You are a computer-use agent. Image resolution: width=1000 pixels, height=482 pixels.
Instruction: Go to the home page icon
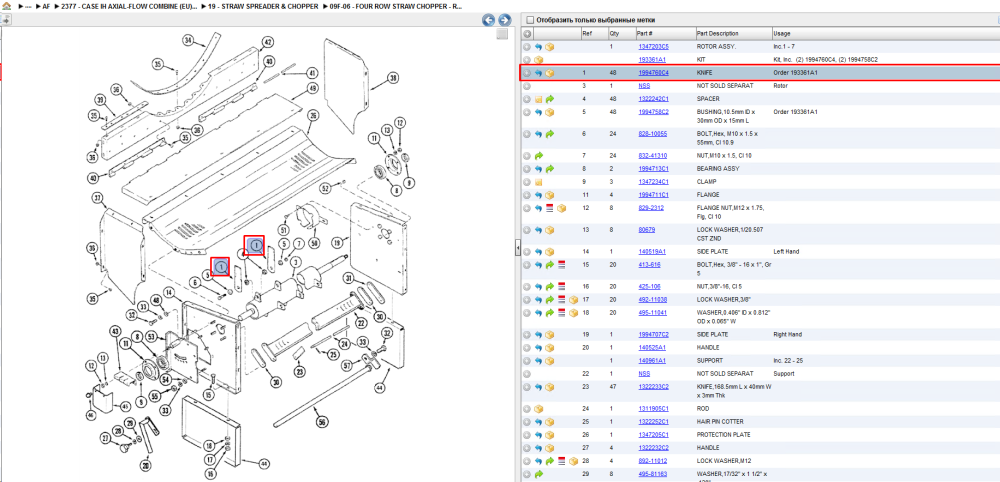pos(6,6)
